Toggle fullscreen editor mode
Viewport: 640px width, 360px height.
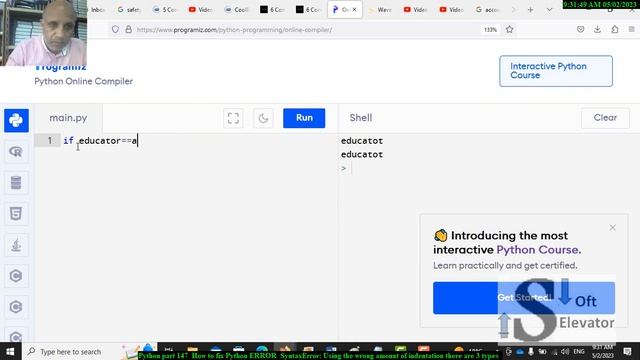click(233, 118)
